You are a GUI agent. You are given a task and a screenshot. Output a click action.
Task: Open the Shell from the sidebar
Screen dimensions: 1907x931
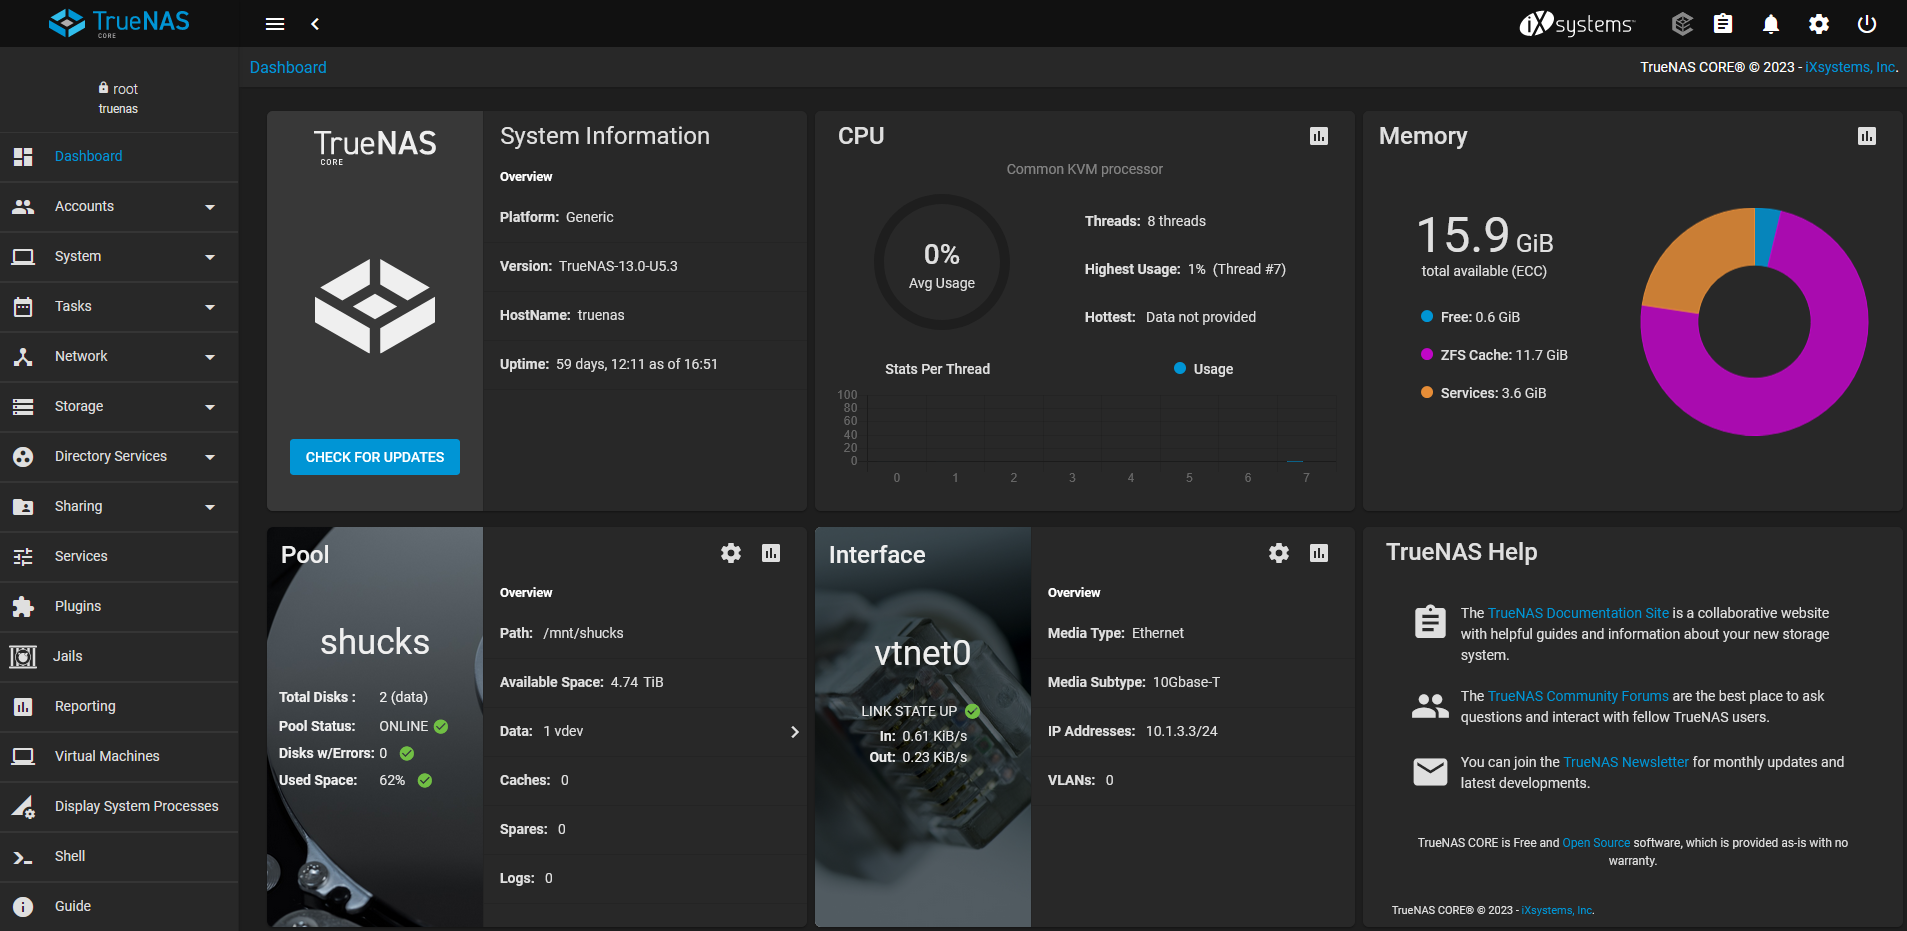[x=69, y=856]
